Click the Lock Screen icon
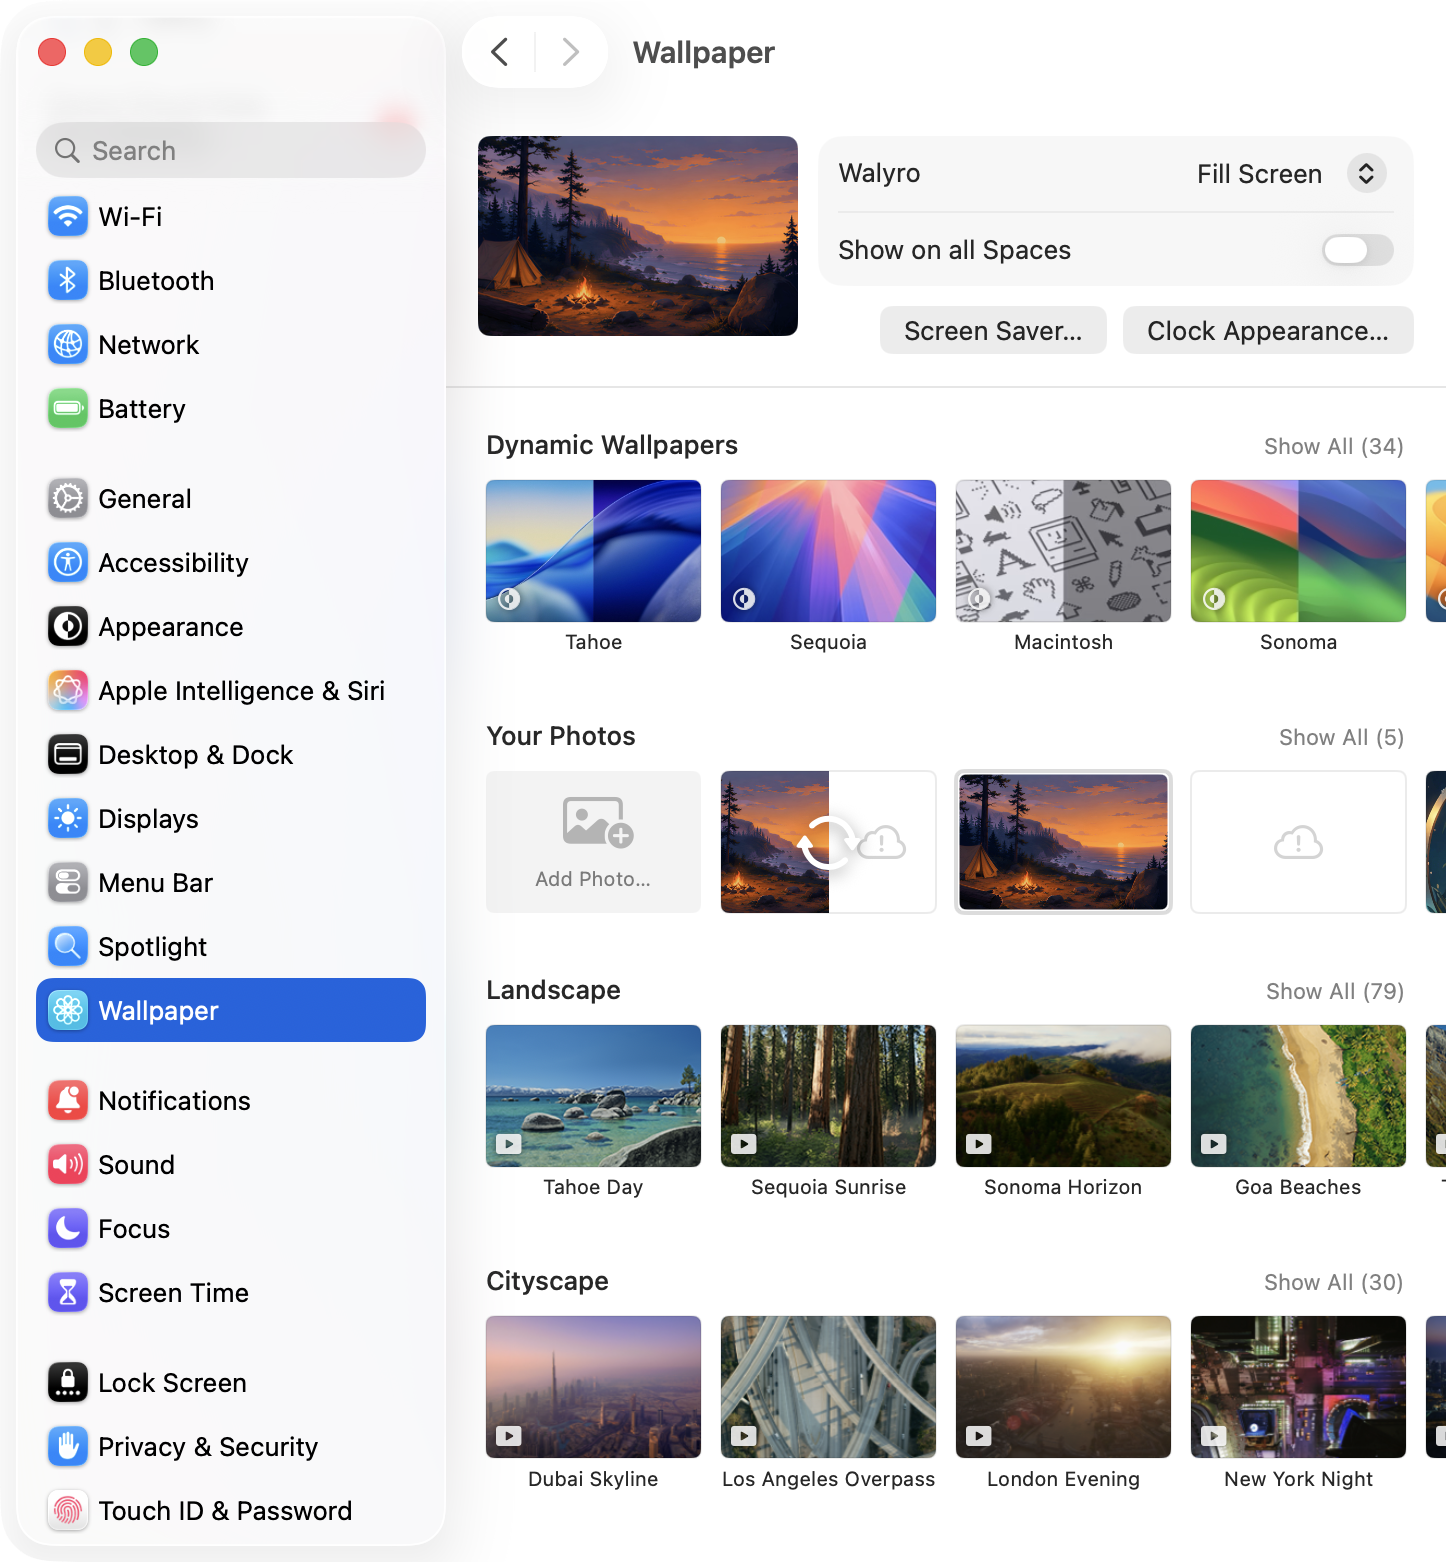The width and height of the screenshot is (1446, 1562). point(68,1382)
